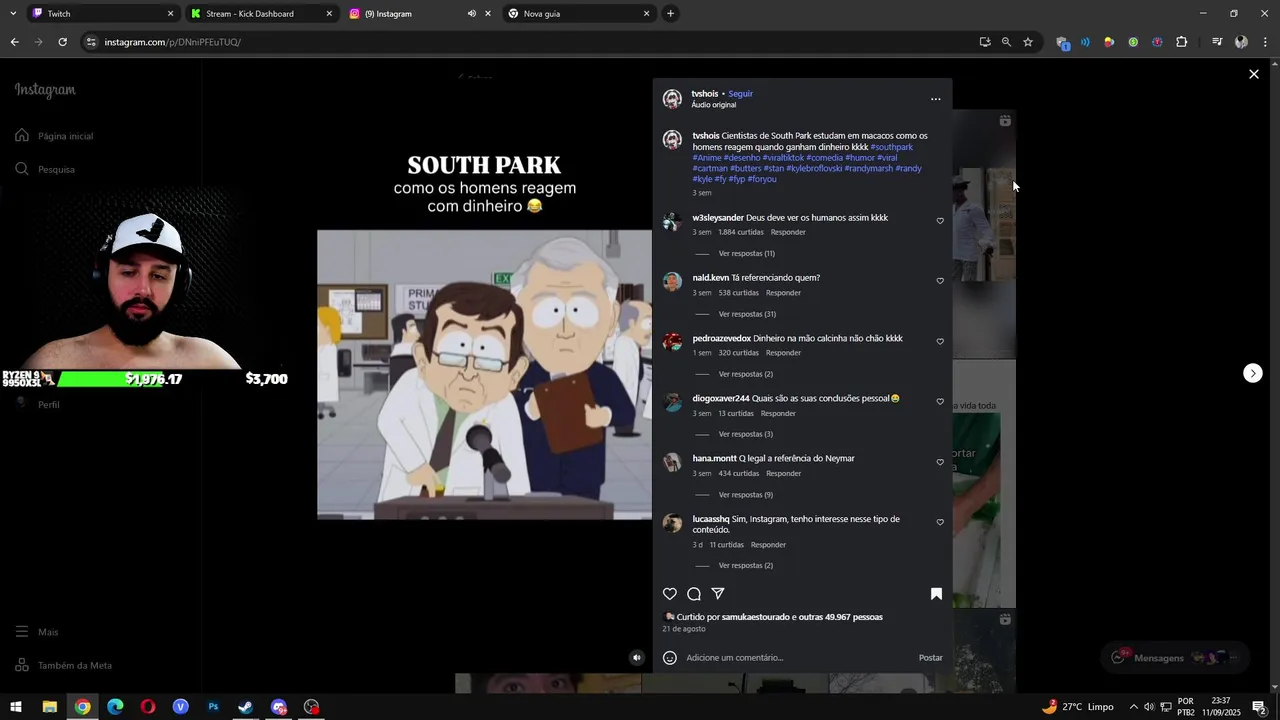The height and width of the screenshot is (720, 1280).
Task: Expand 'Ver respostas (31)' replies
Action: click(747, 314)
